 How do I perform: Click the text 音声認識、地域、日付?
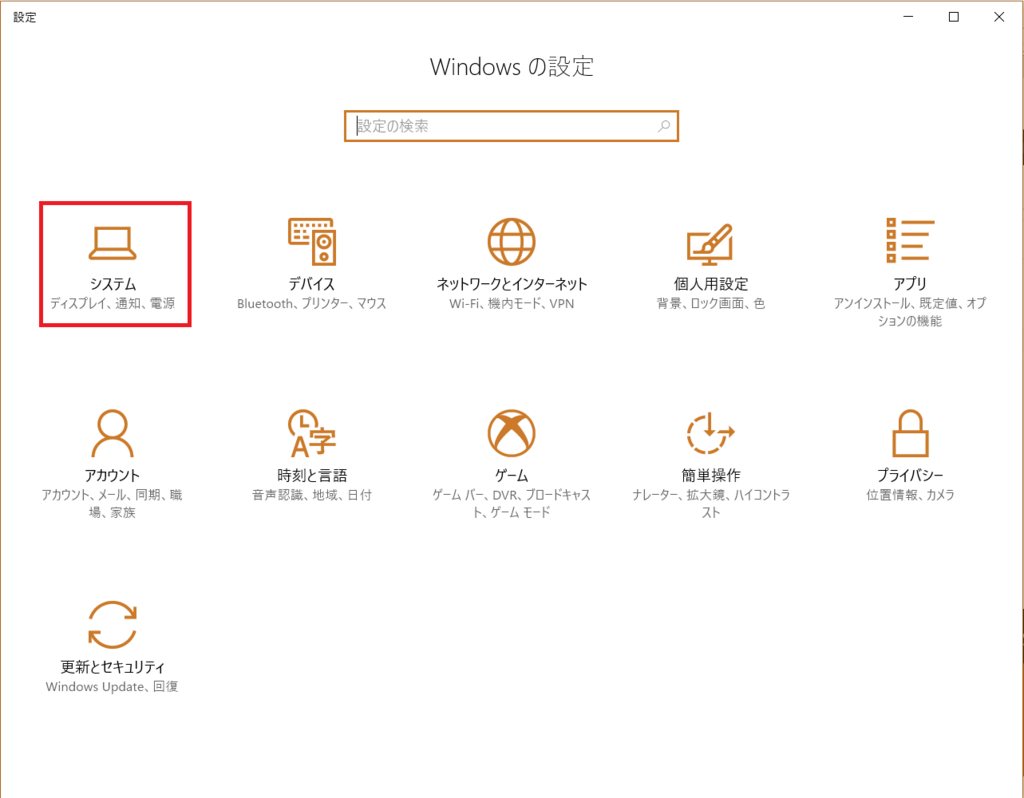pyautogui.click(x=312, y=495)
